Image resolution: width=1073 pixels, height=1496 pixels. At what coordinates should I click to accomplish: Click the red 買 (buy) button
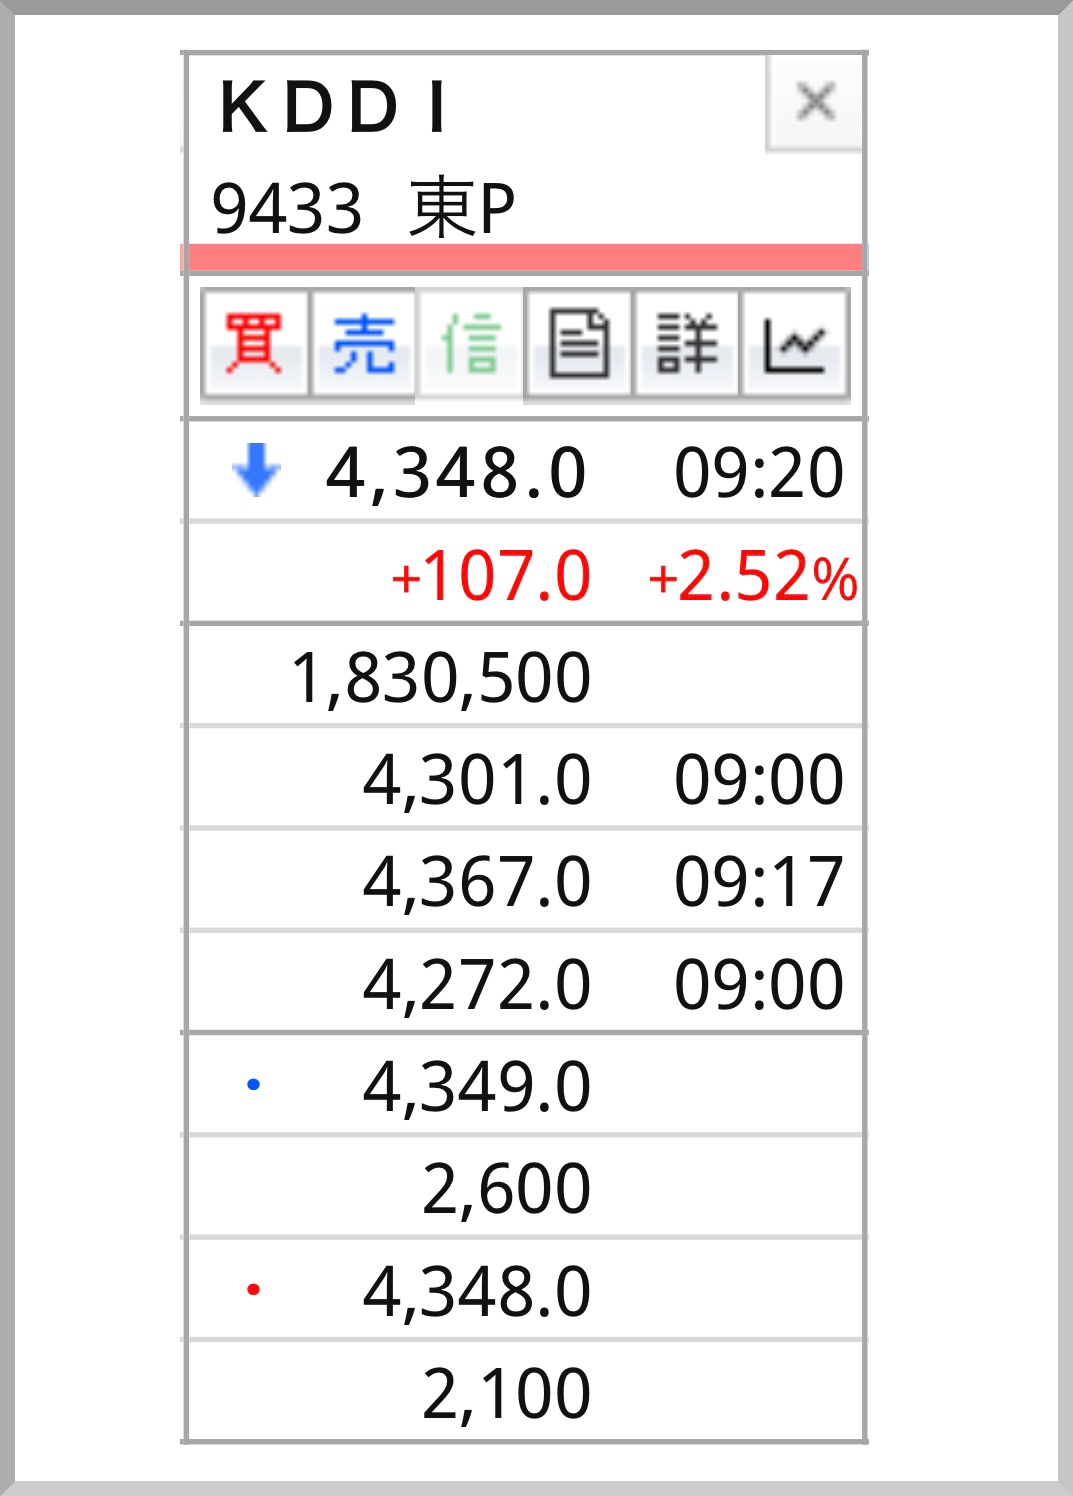tap(254, 344)
